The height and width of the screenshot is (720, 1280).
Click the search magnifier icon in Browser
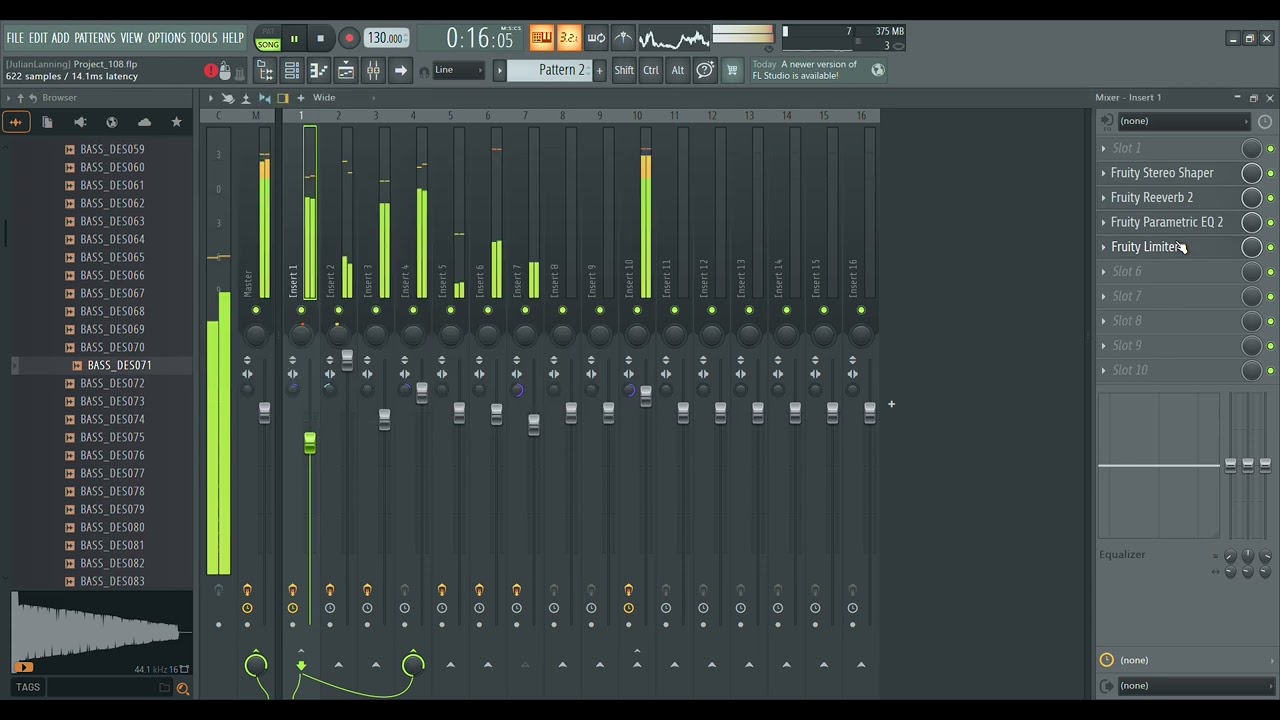183,688
